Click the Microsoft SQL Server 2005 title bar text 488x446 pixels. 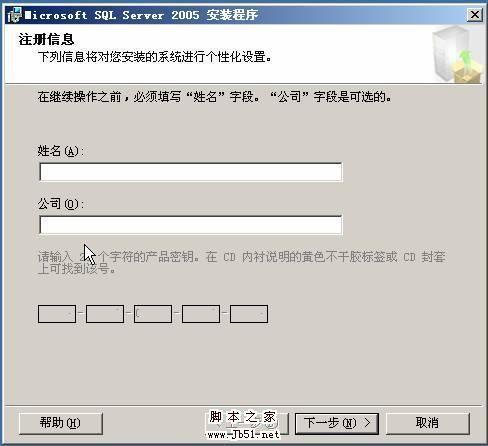[141, 15]
